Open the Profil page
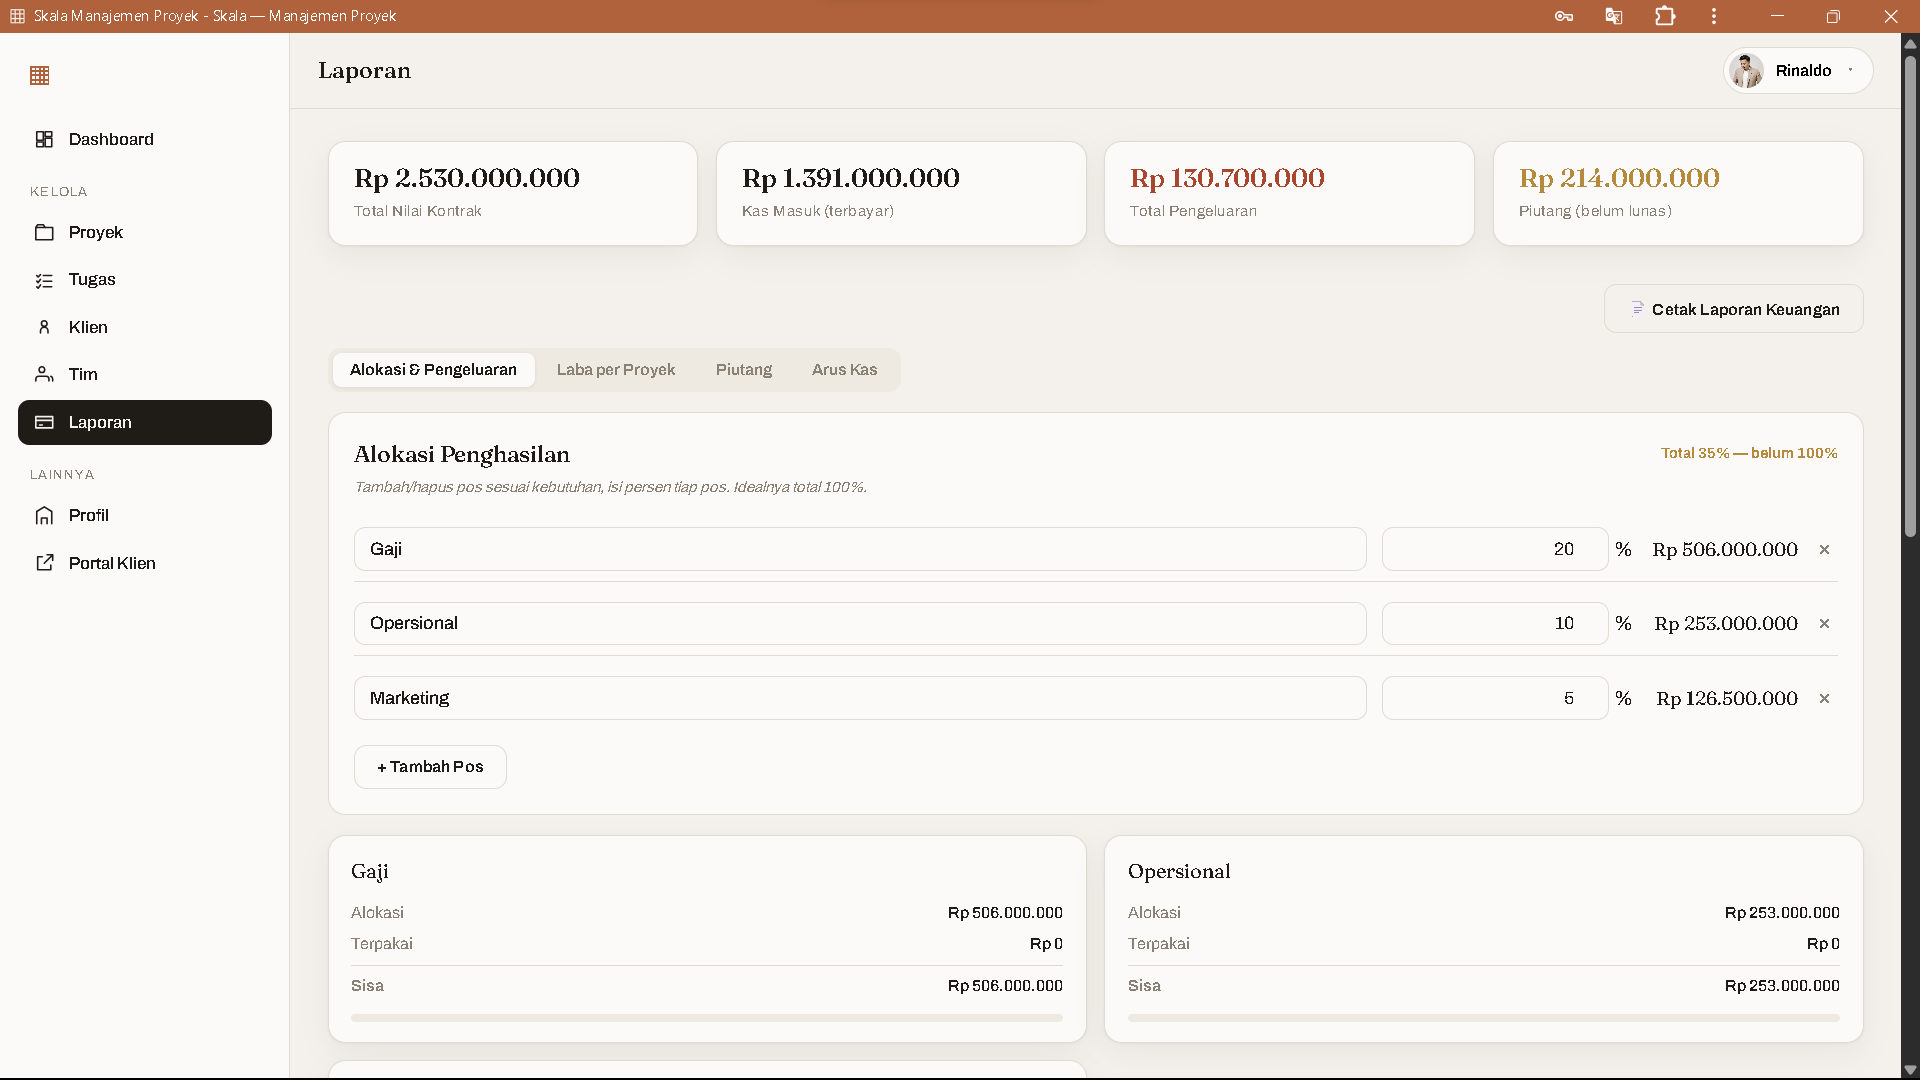 point(145,515)
